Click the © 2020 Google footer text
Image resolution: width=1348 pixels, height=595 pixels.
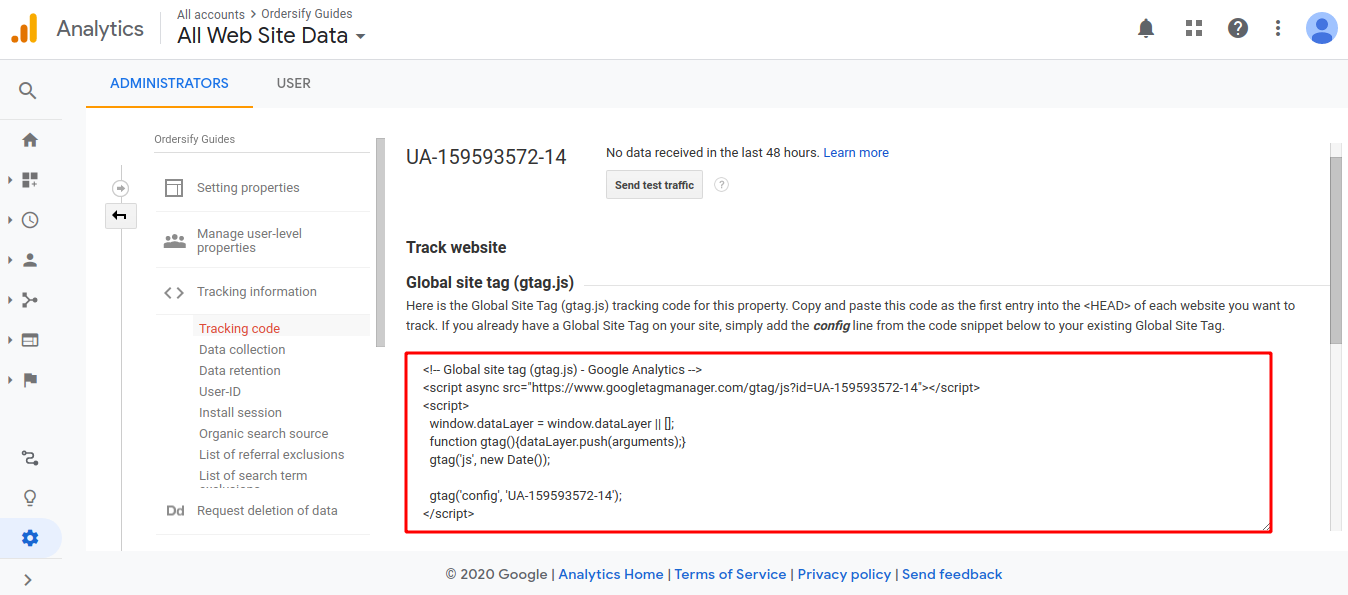(497, 574)
